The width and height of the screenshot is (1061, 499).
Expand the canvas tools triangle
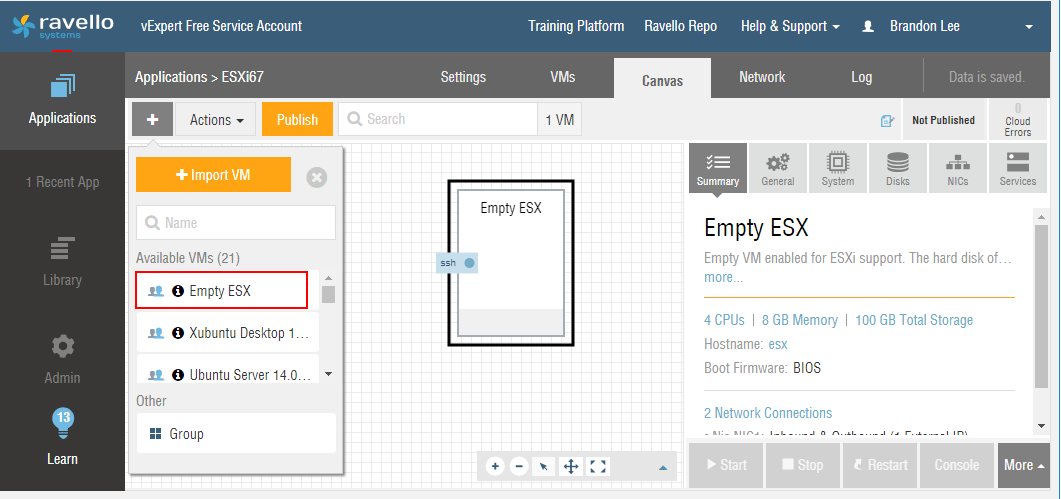663,468
